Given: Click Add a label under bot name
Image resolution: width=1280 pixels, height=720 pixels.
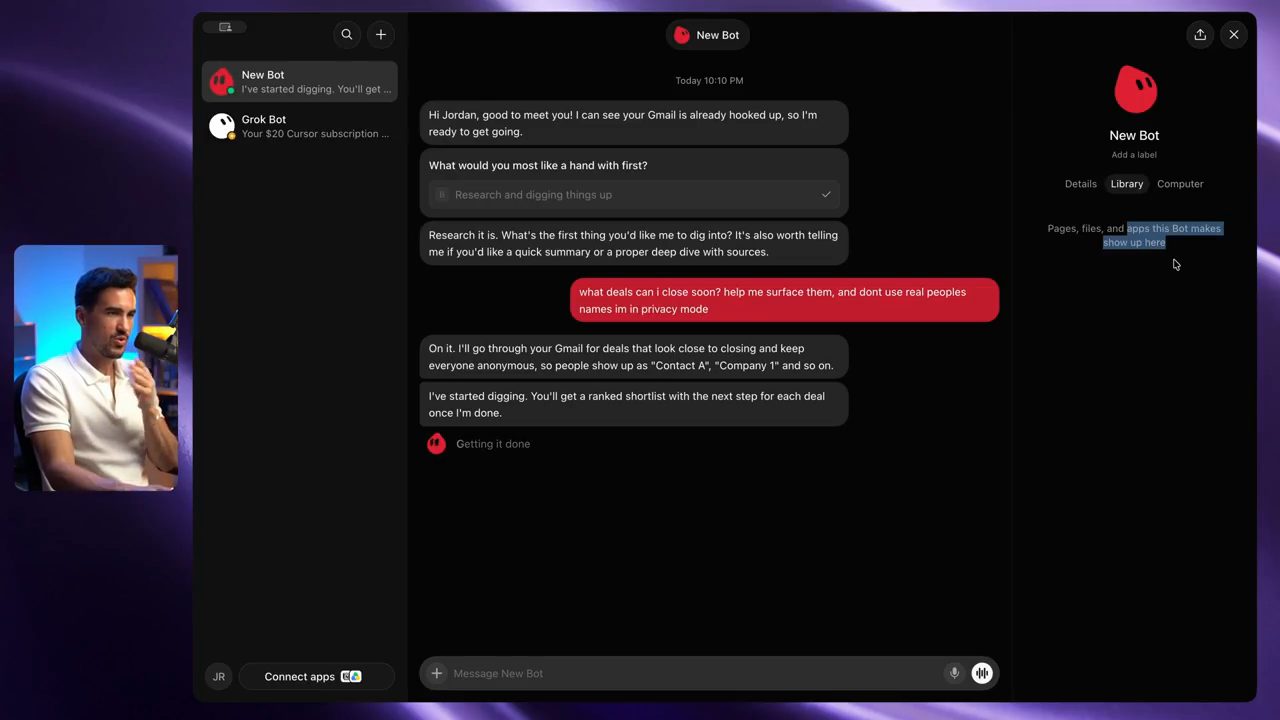Looking at the screenshot, I should click(1134, 155).
